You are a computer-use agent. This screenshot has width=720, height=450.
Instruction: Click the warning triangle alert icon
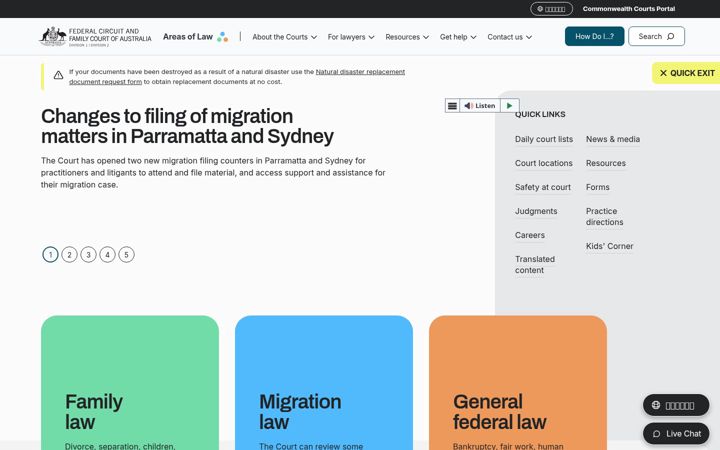58,75
